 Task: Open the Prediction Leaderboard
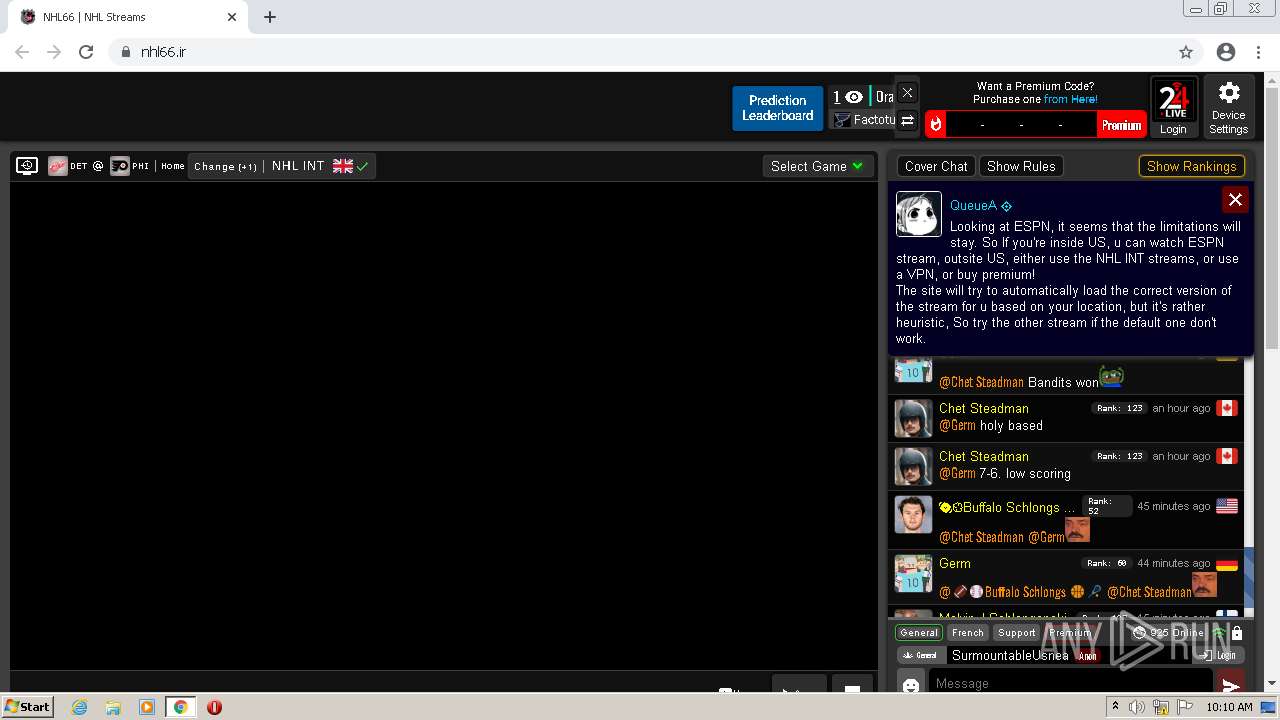777,108
